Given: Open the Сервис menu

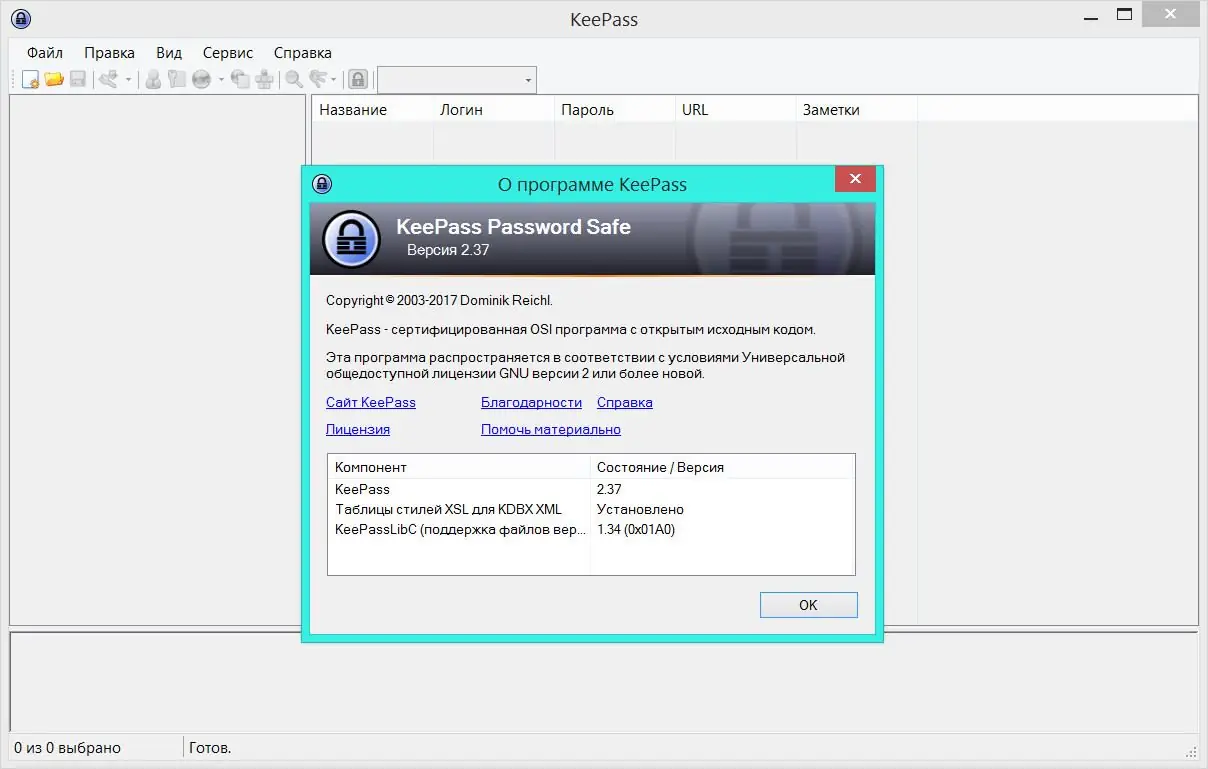Looking at the screenshot, I should (226, 52).
